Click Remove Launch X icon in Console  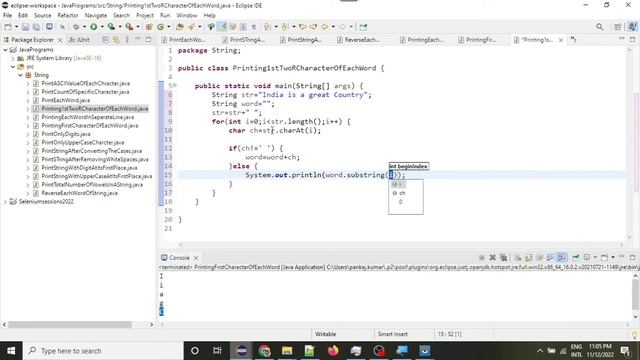click(493, 258)
